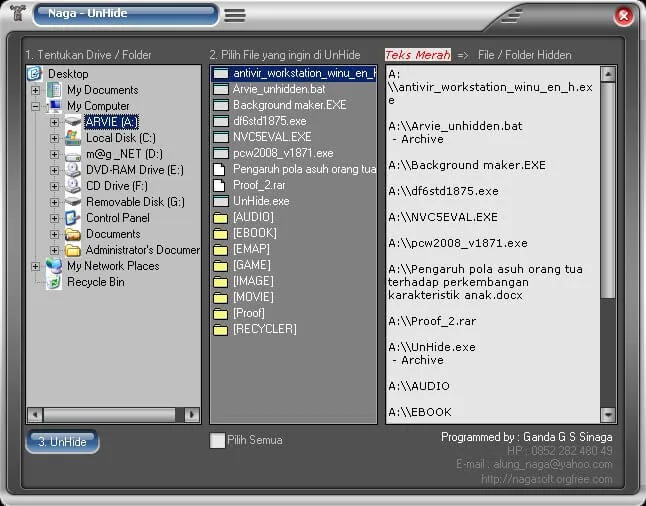Click the DVD-RAM Drive (E:) icon

pos(73,170)
